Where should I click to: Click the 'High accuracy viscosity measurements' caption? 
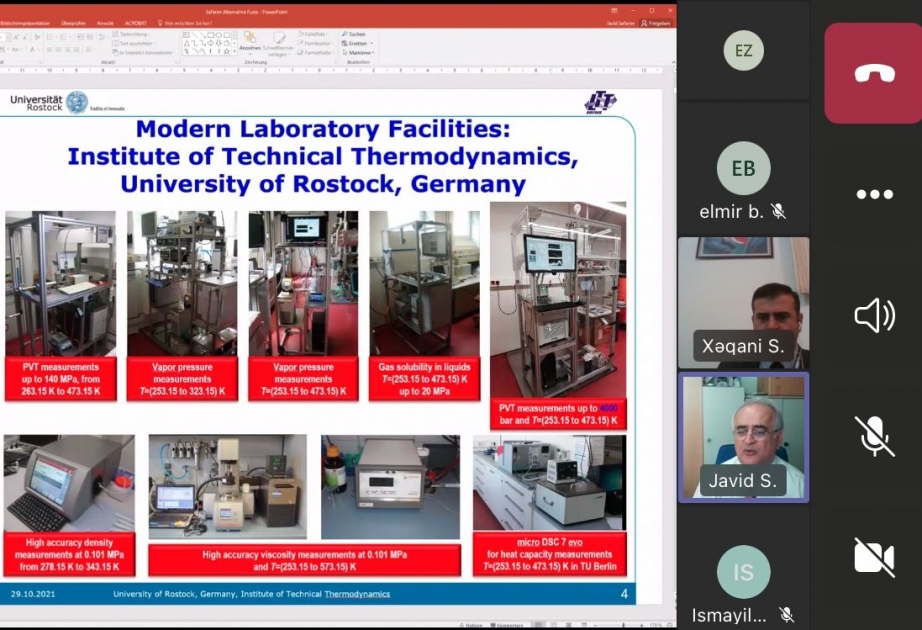coord(305,561)
